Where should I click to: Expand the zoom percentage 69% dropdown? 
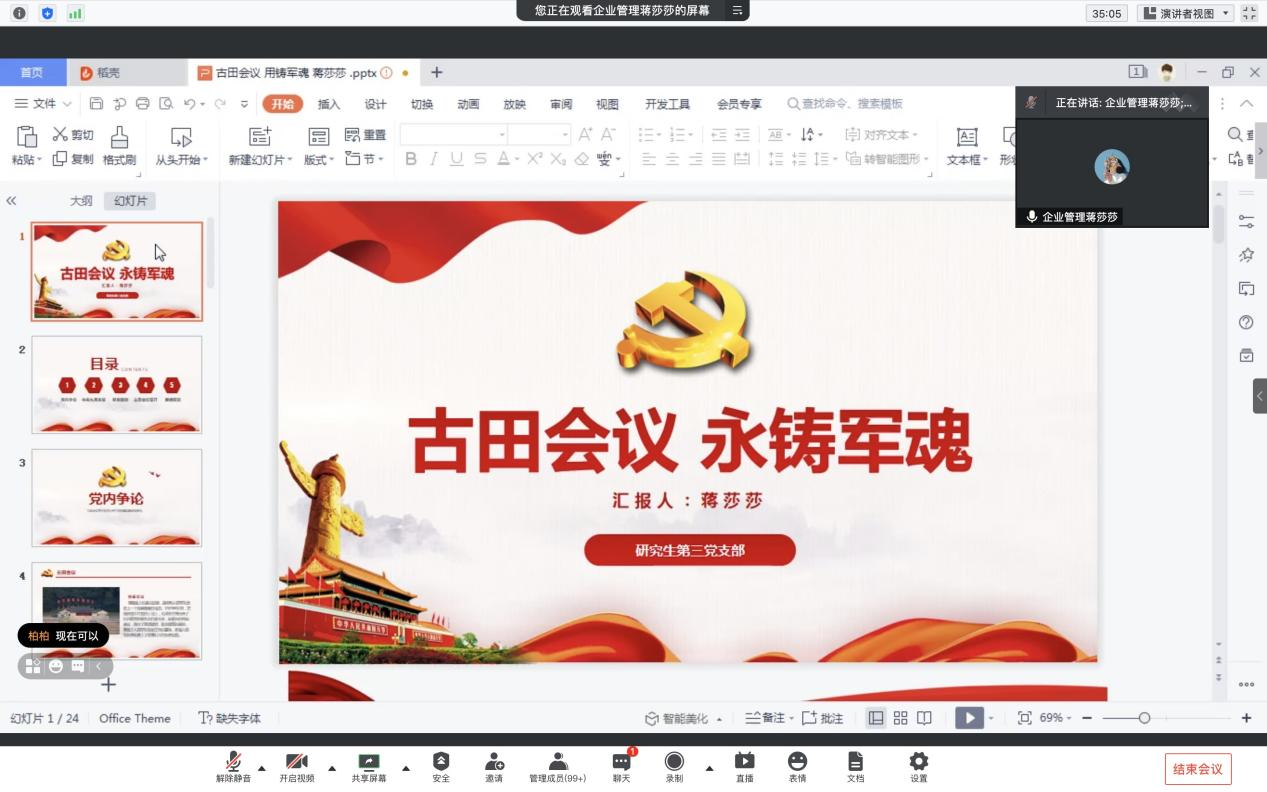coord(1055,718)
